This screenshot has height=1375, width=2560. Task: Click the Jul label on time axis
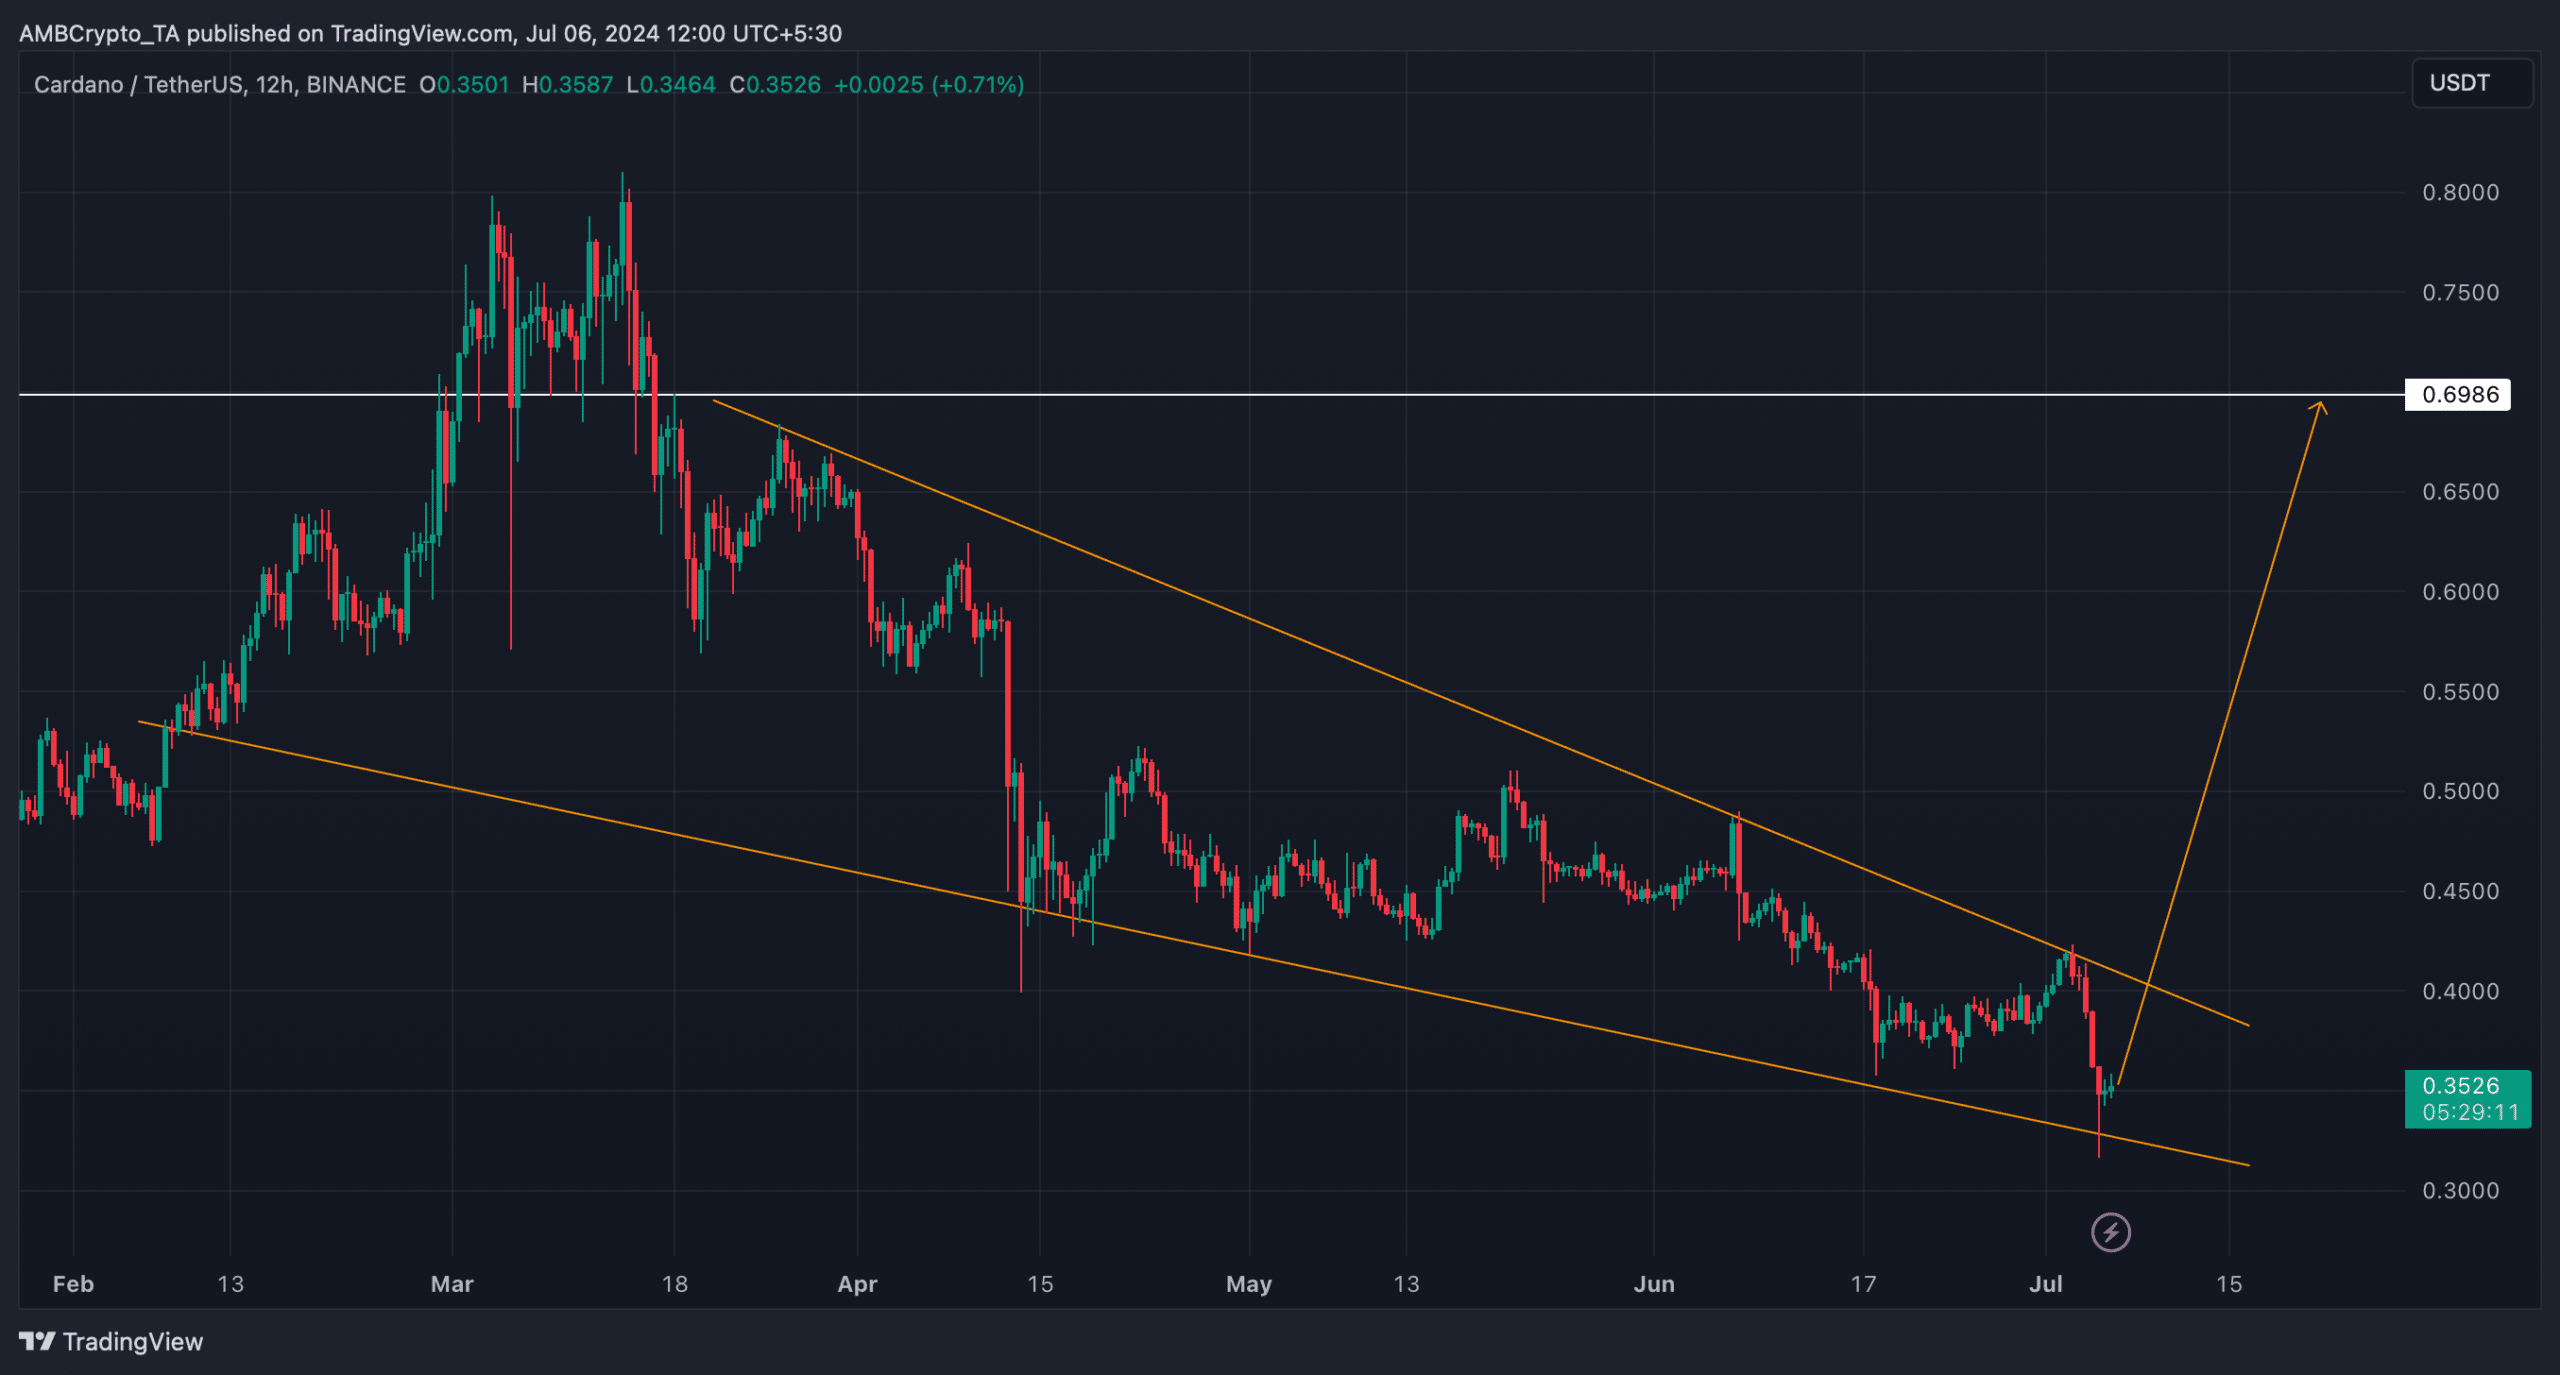coord(2046,1284)
